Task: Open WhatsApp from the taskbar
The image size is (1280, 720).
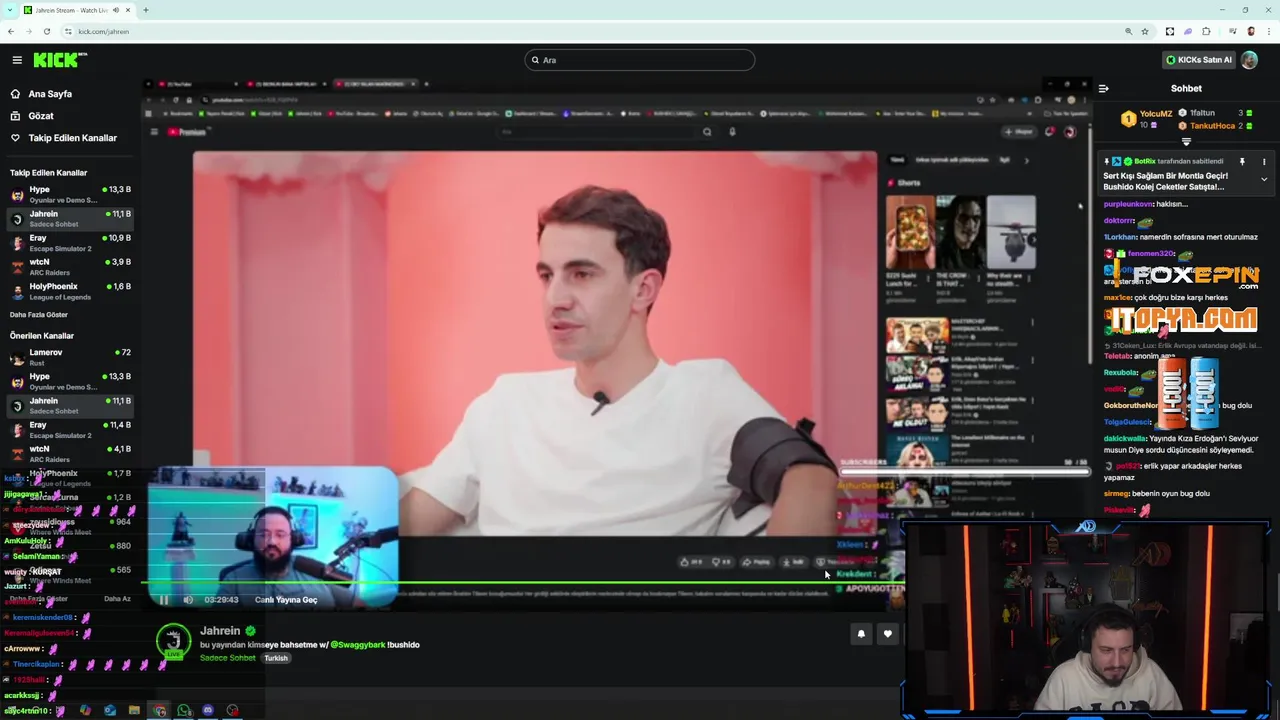Action: (x=184, y=711)
